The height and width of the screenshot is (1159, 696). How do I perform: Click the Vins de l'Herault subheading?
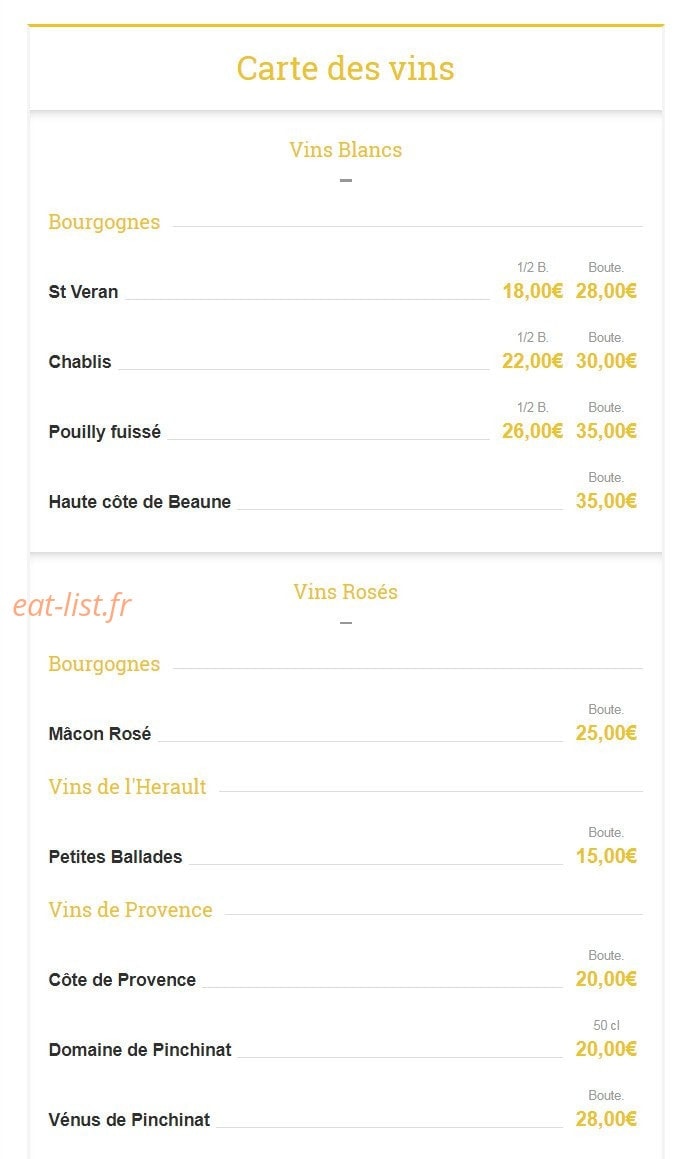click(x=127, y=787)
